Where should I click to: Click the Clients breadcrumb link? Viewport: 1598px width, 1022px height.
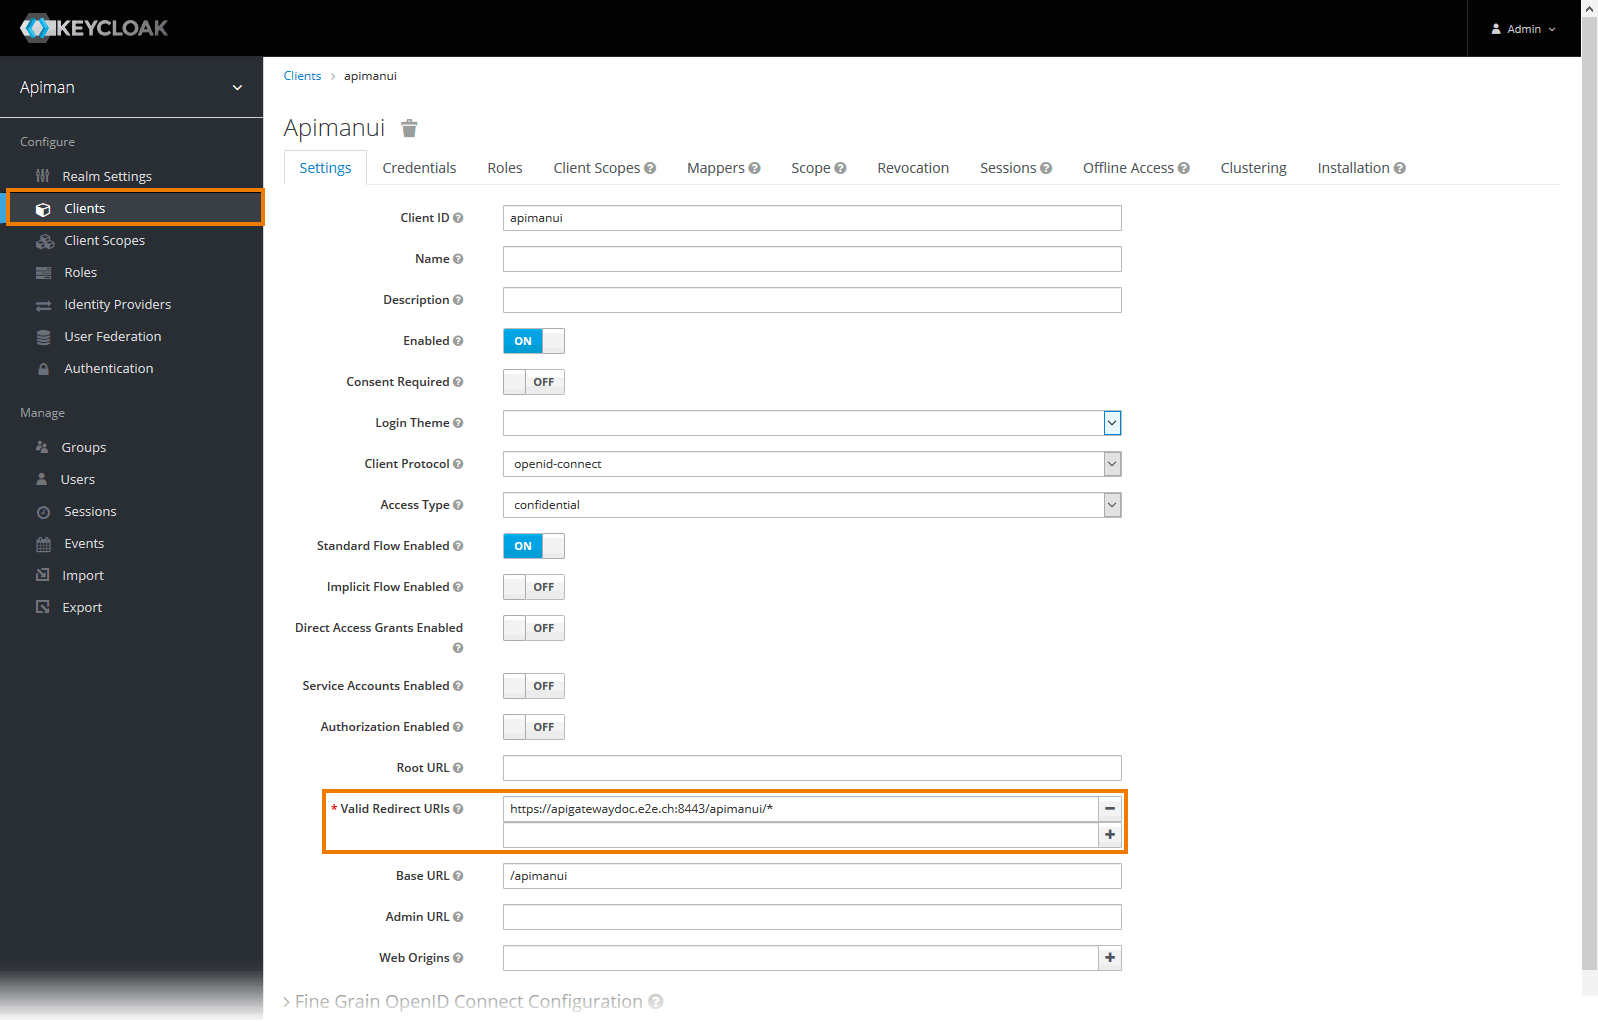click(302, 76)
